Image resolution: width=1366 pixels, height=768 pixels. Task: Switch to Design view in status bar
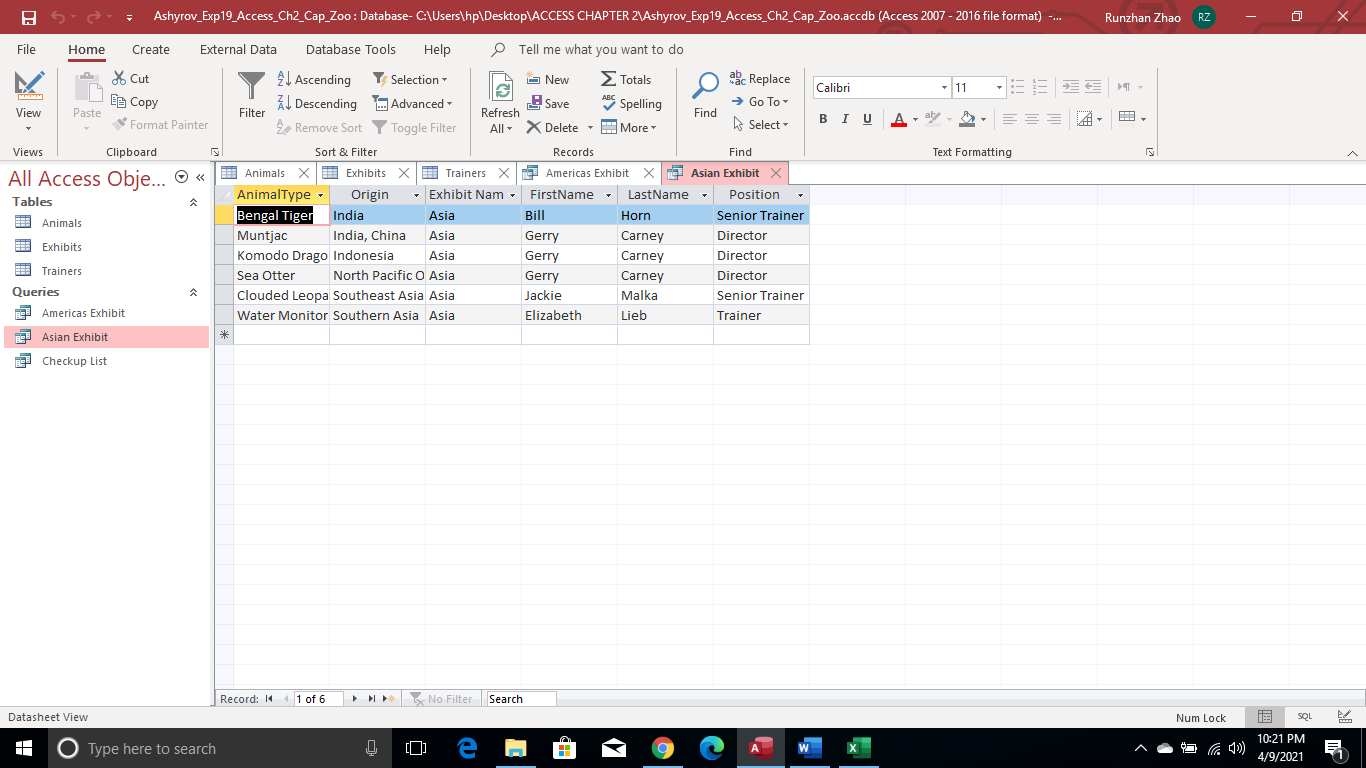tap(1344, 717)
